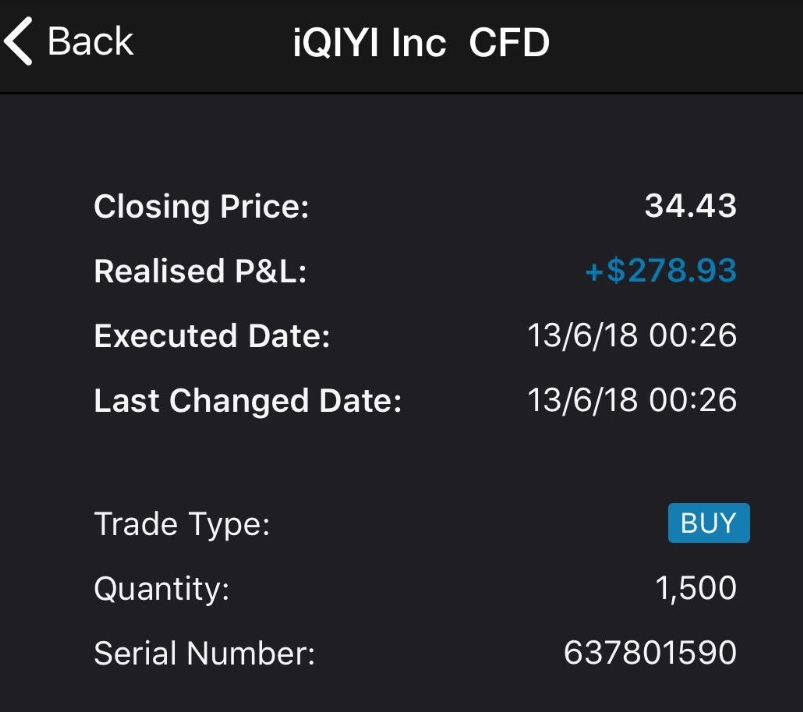Select the Serial Number label
The image size is (803, 712).
(x=204, y=654)
